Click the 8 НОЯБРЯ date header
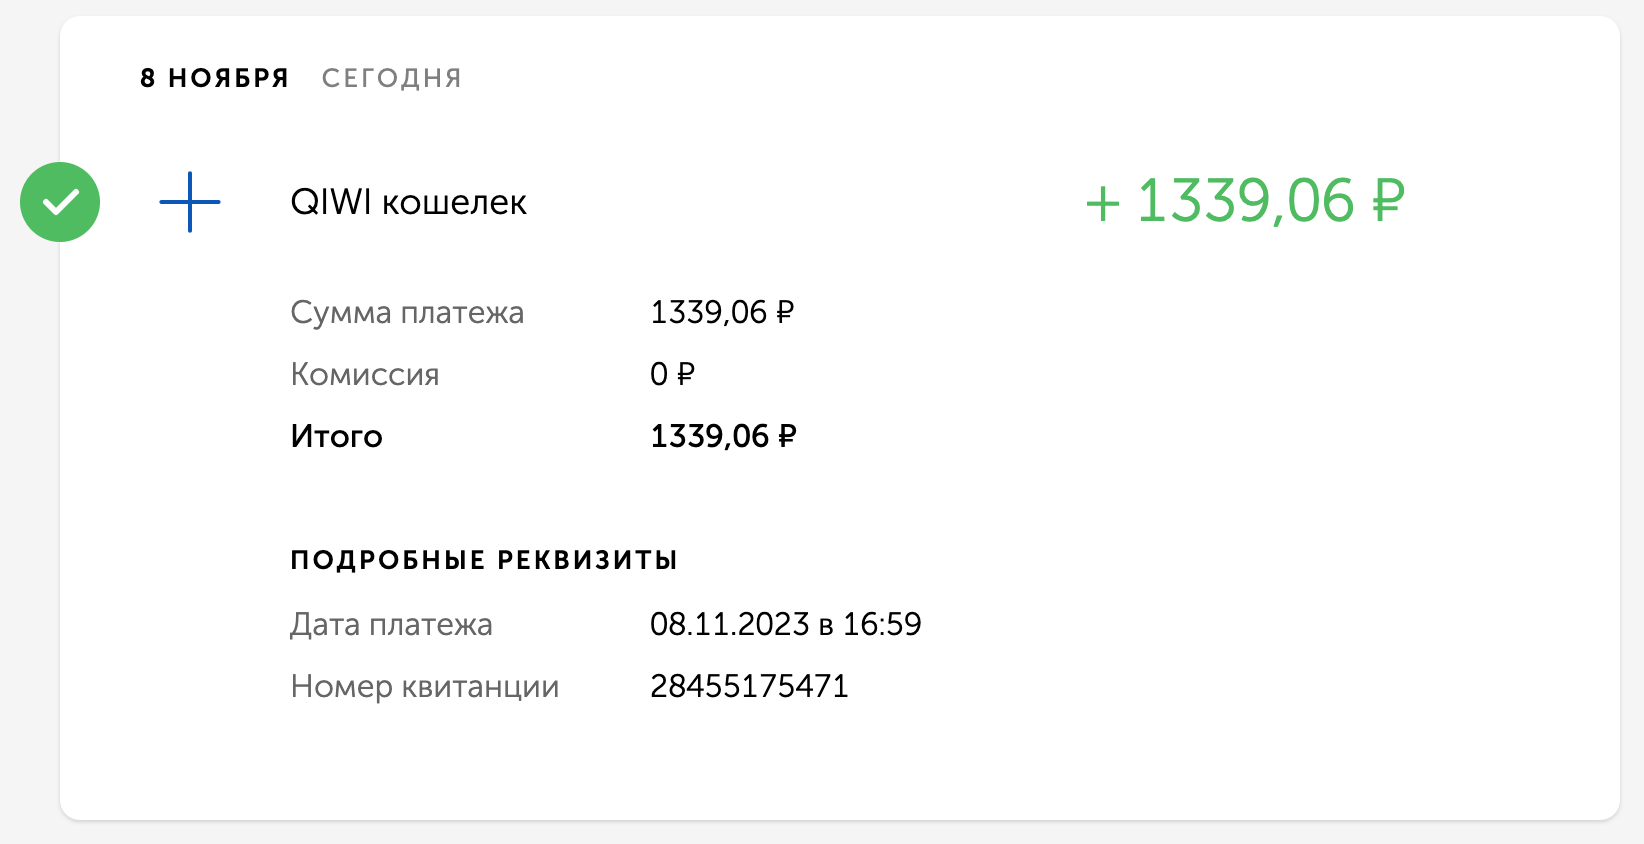1644x844 pixels. pos(214,78)
